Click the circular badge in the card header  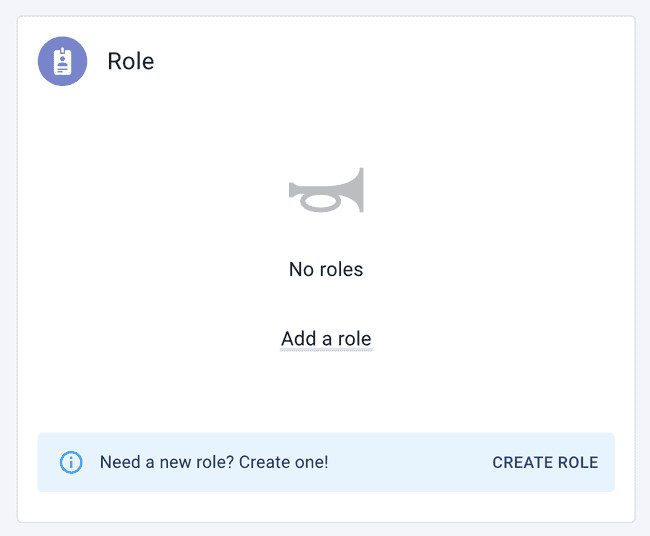point(62,61)
